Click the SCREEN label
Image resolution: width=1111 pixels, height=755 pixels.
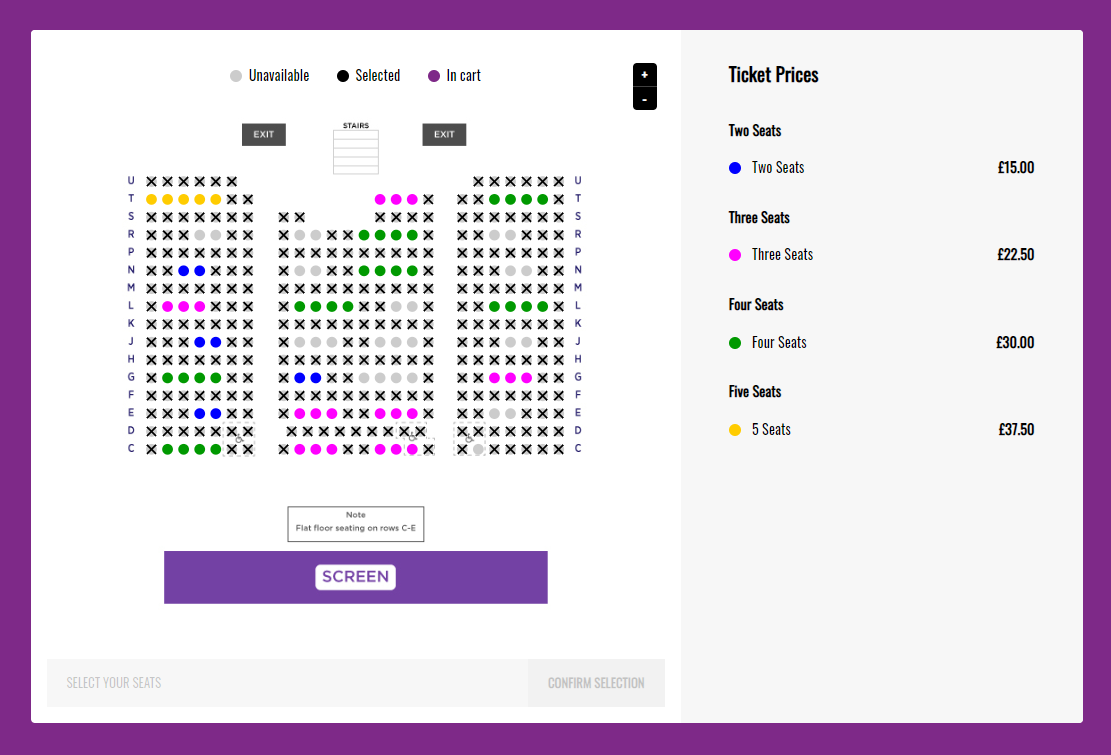point(356,577)
